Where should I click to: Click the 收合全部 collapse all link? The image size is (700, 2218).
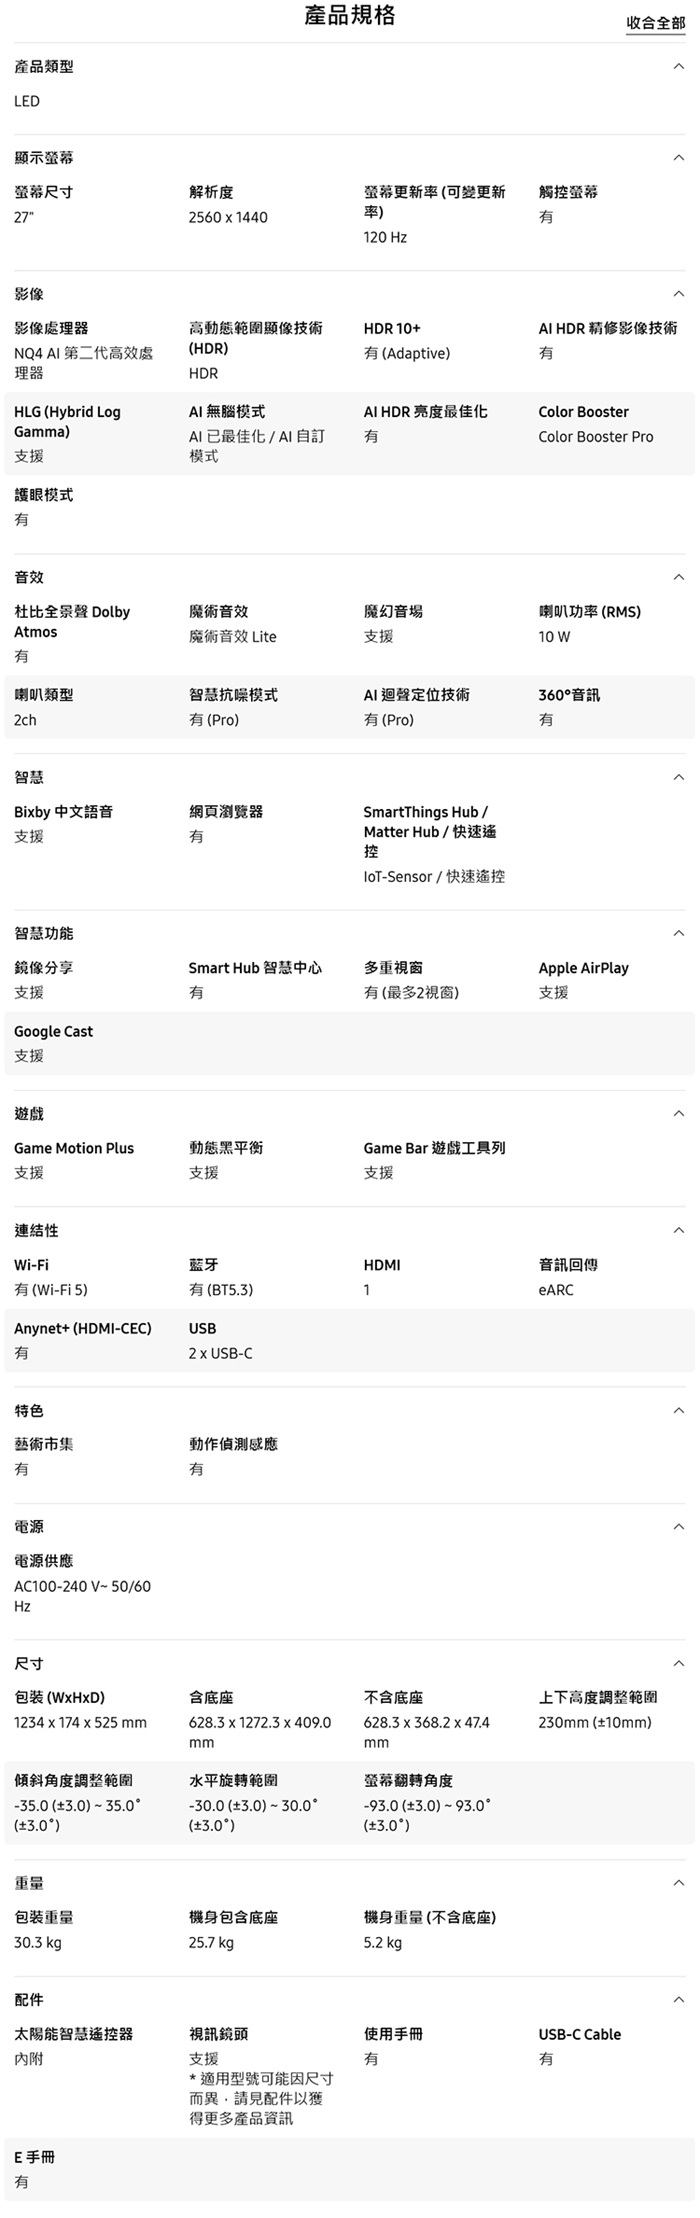coord(656,23)
